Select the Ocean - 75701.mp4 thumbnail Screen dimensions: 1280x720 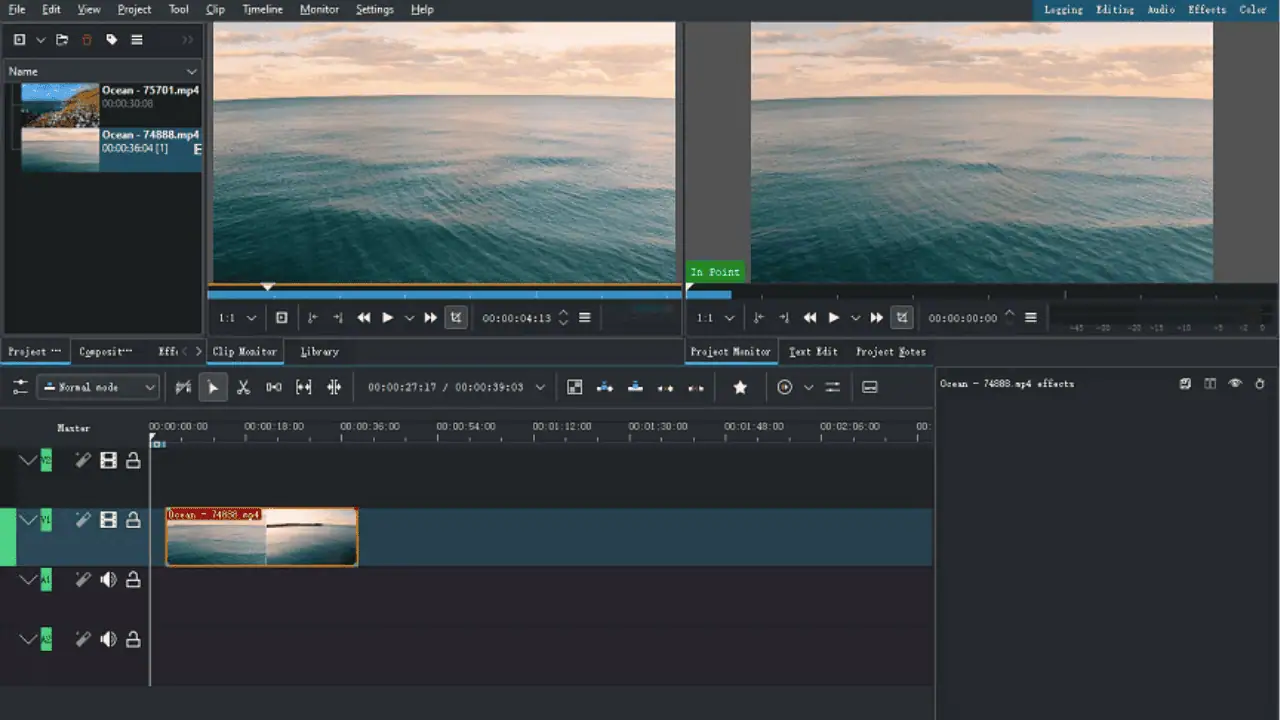click(60, 105)
